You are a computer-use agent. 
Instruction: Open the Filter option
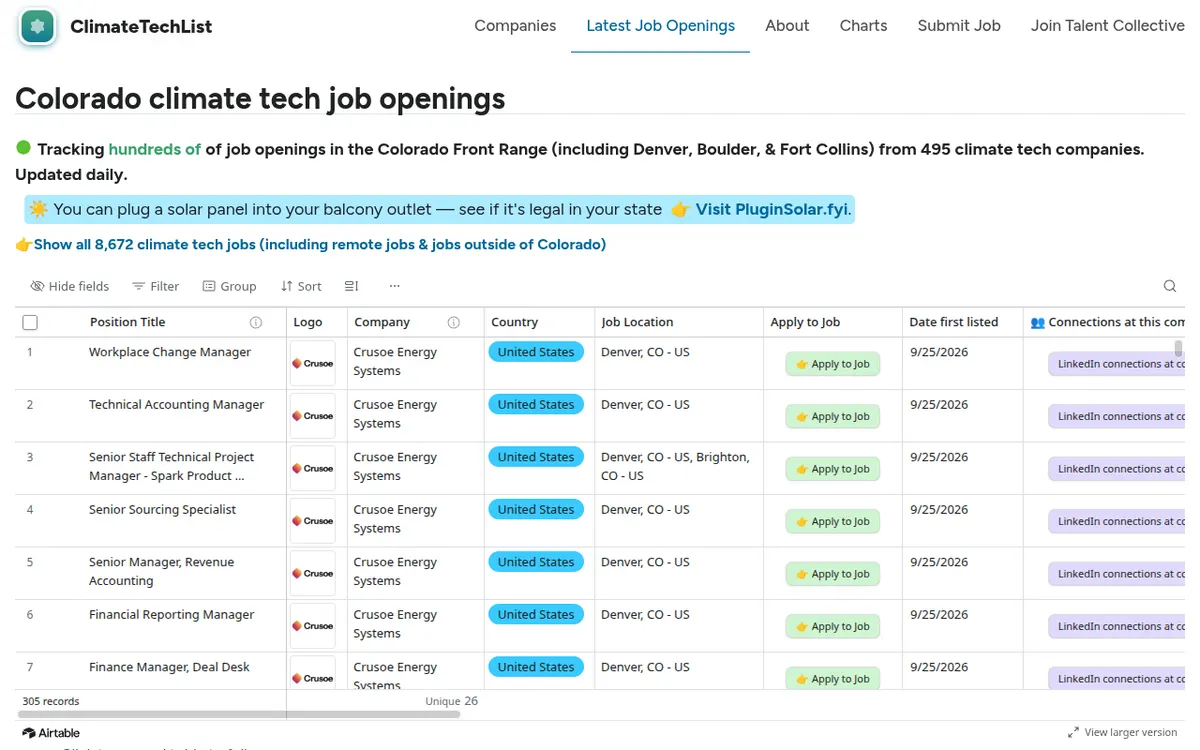[156, 286]
